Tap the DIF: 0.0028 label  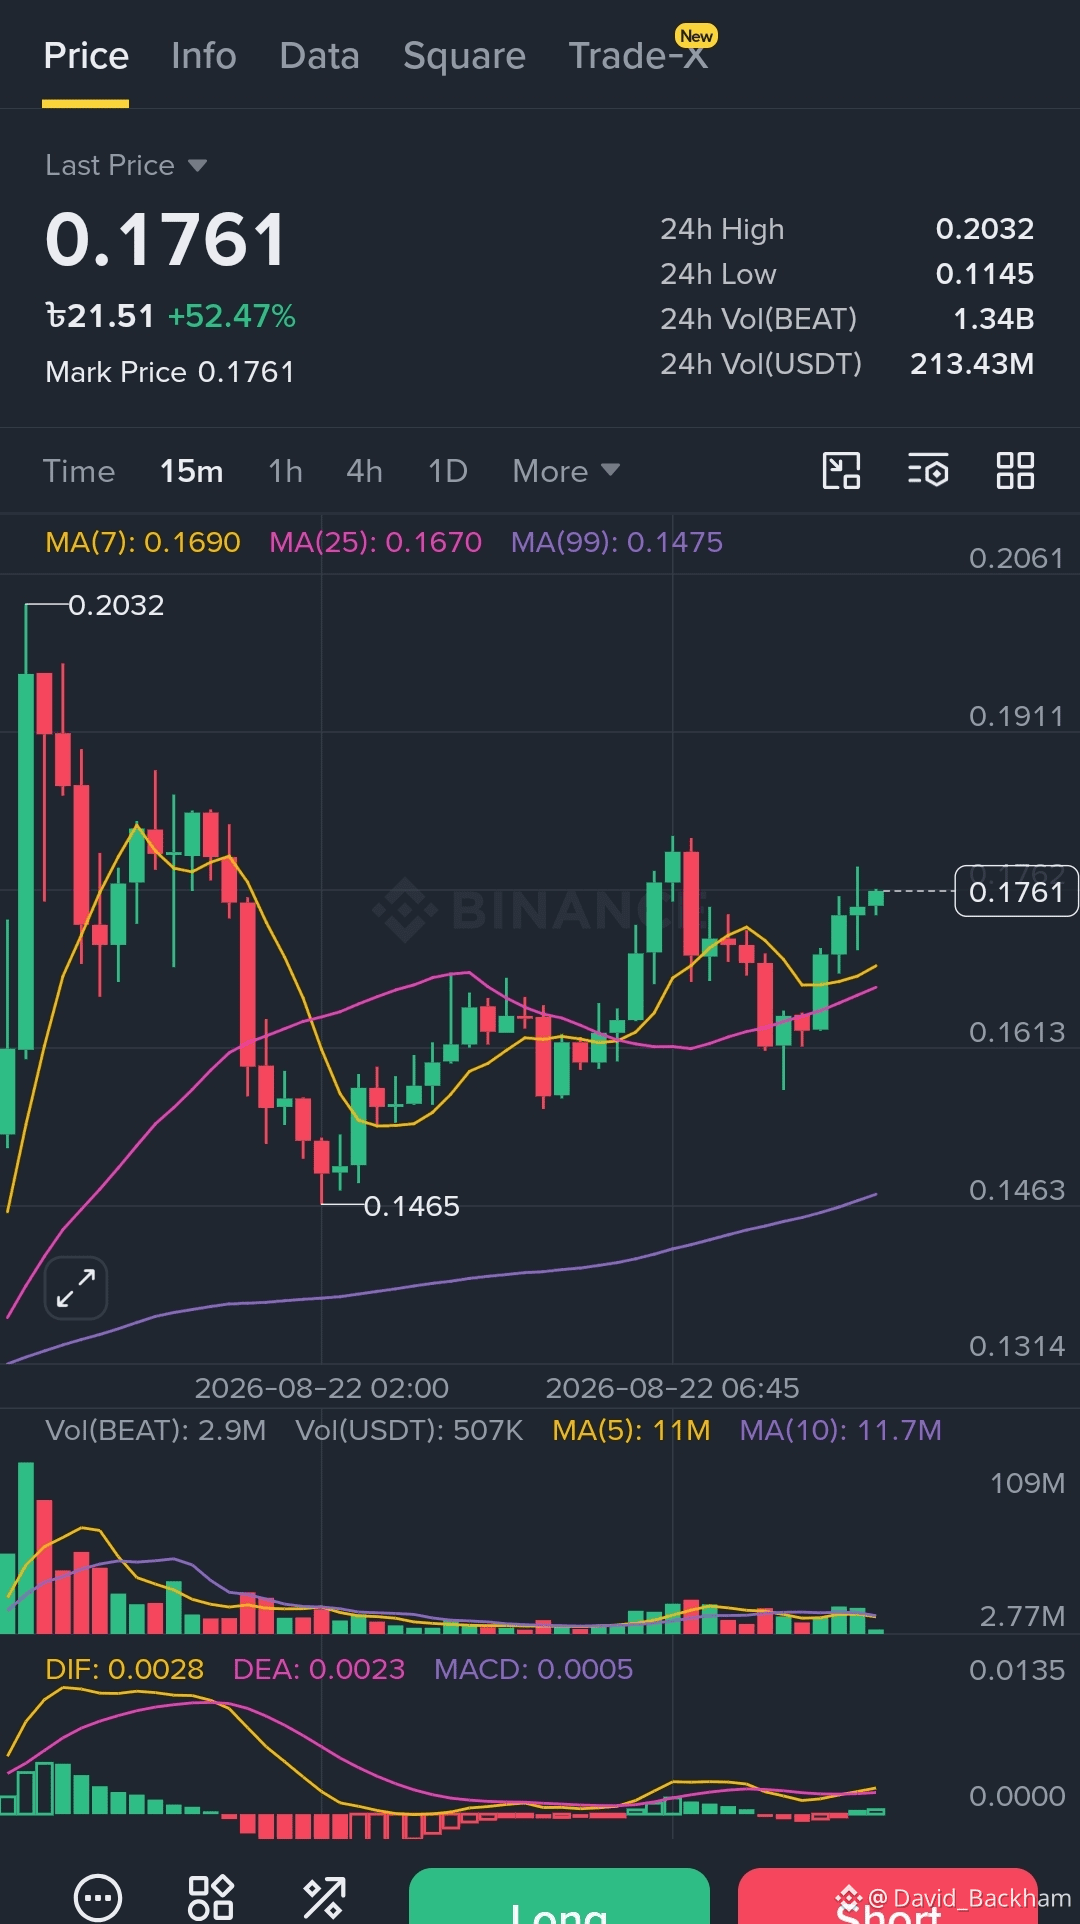(x=125, y=1669)
